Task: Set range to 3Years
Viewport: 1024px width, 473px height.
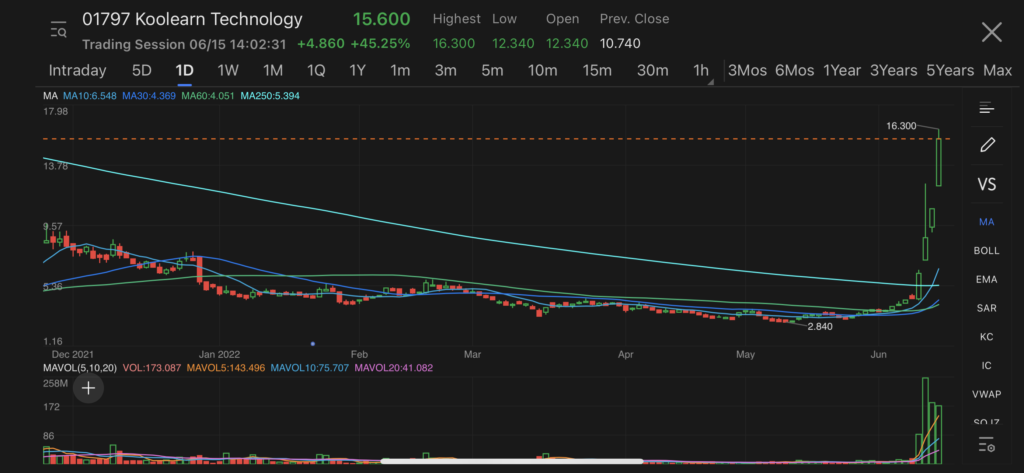Action: click(x=893, y=71)
